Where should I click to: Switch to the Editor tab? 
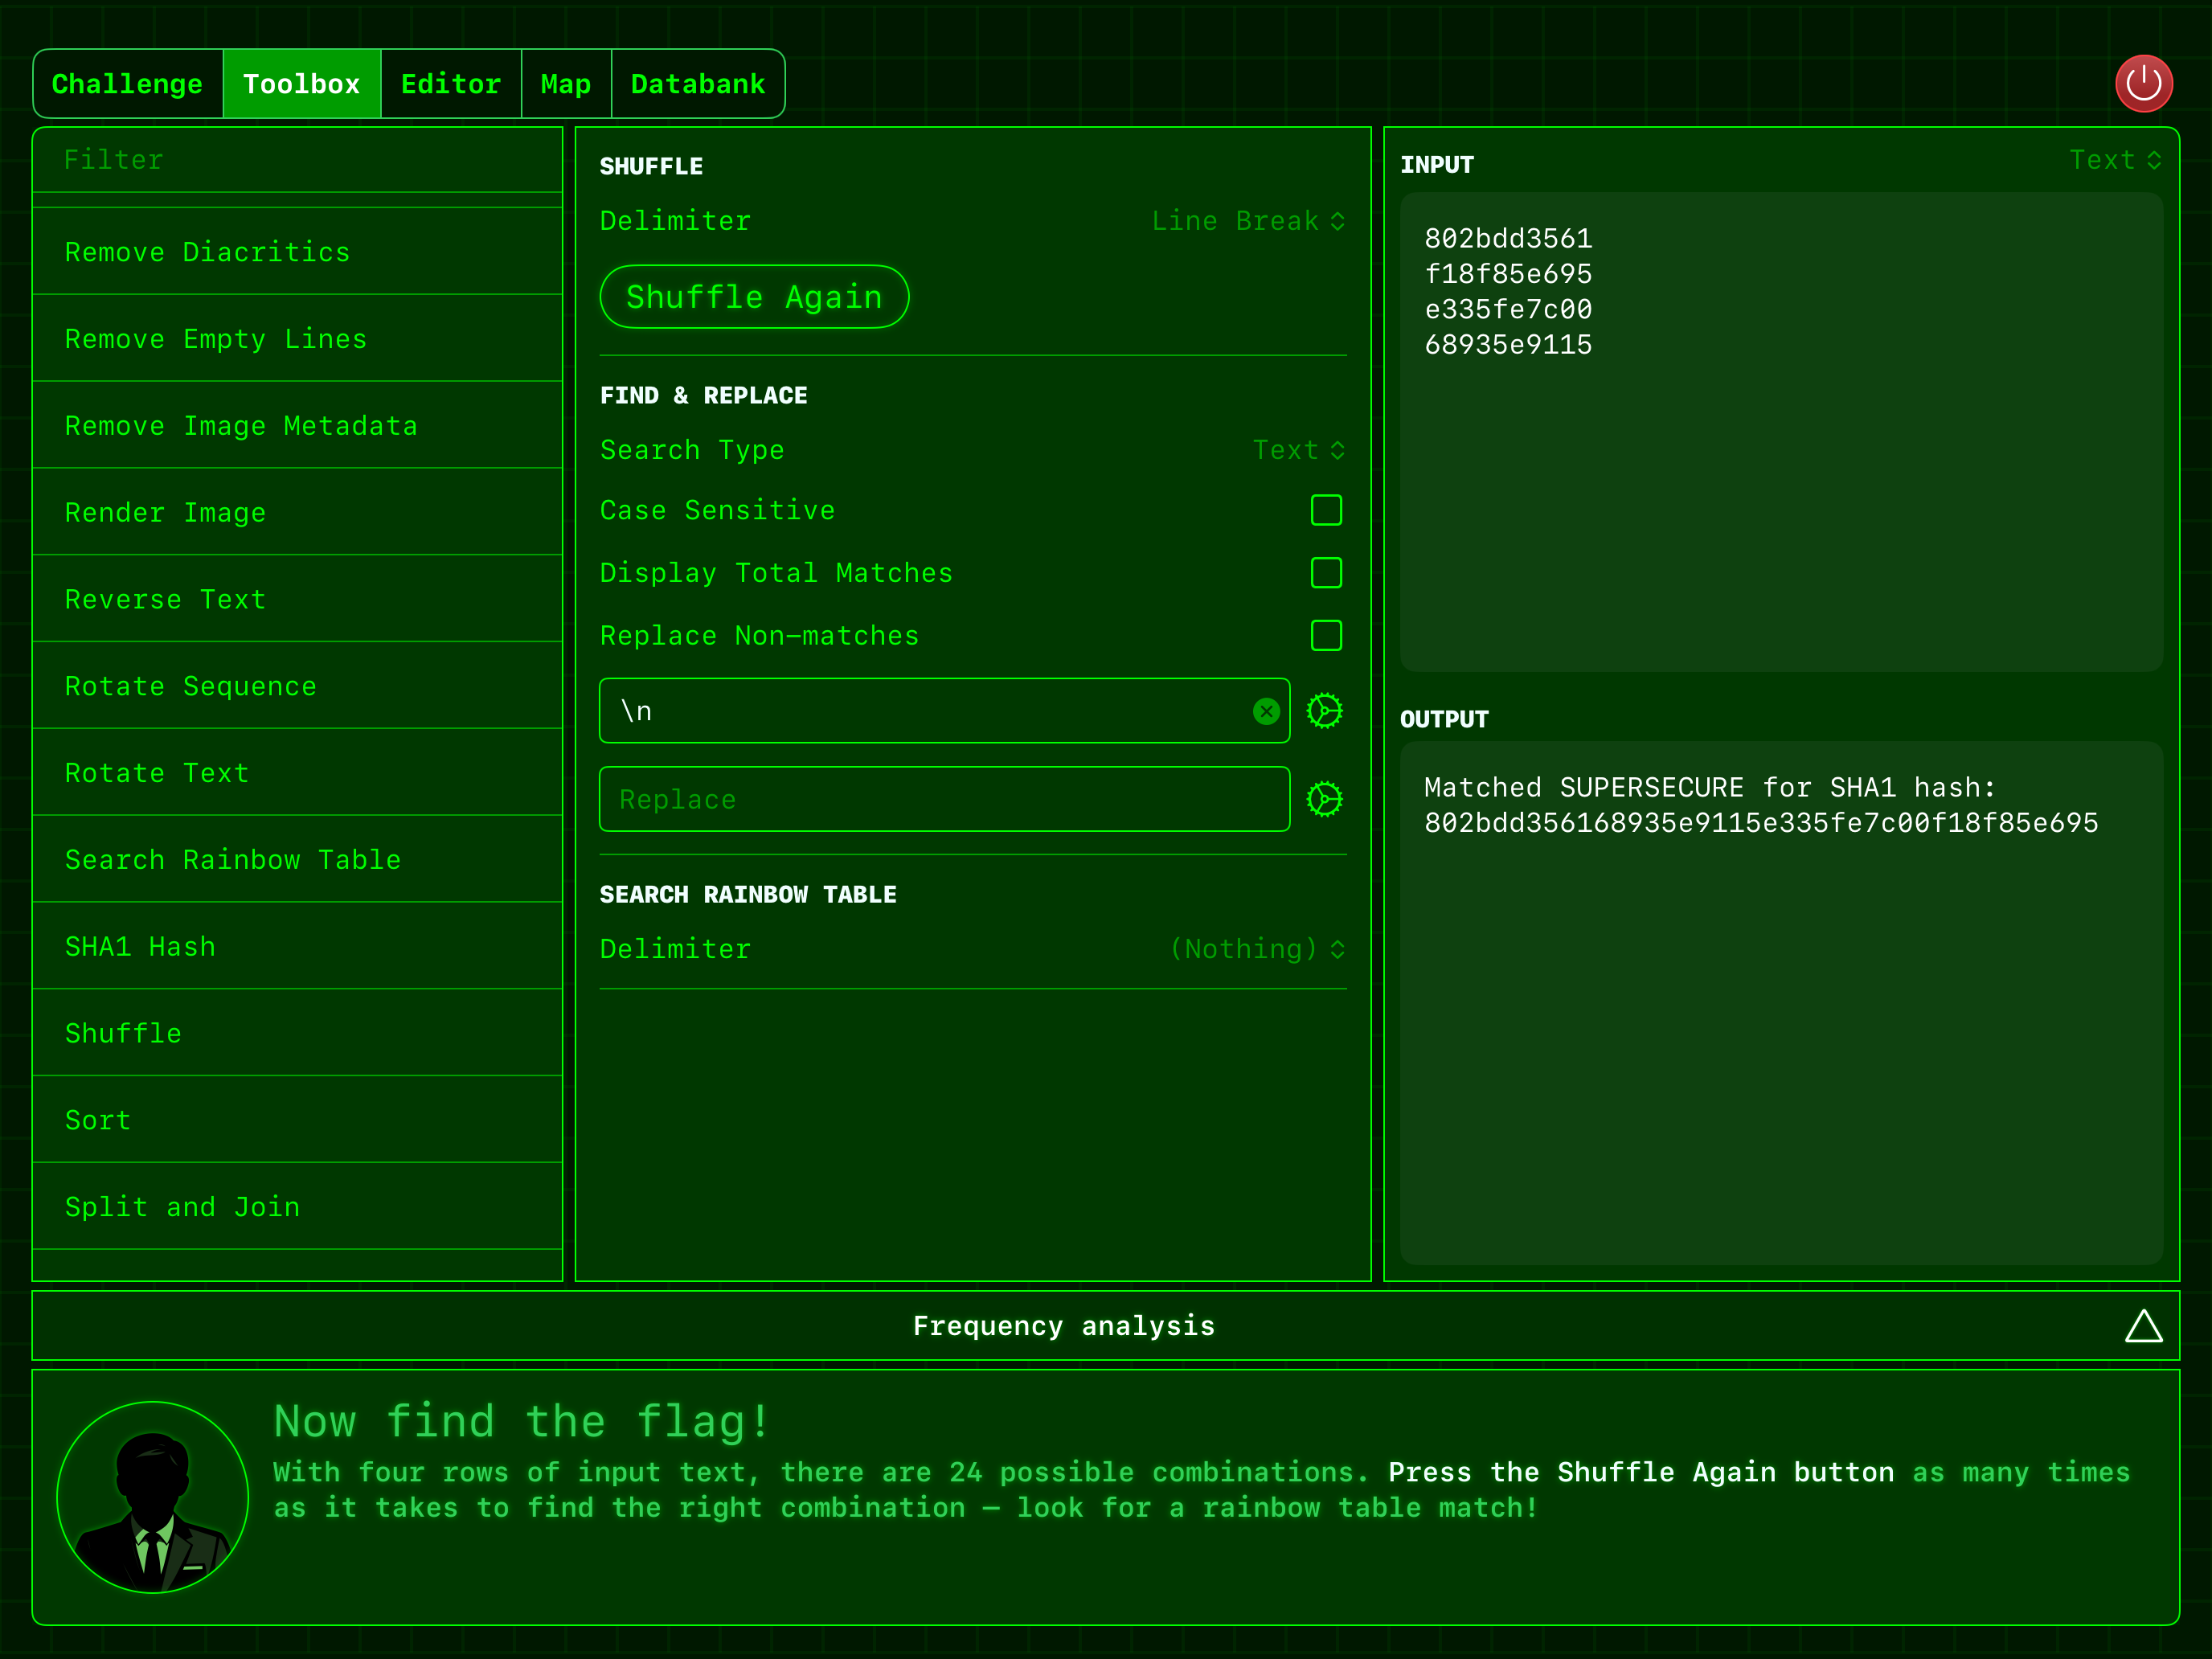(x=450, y=83)
